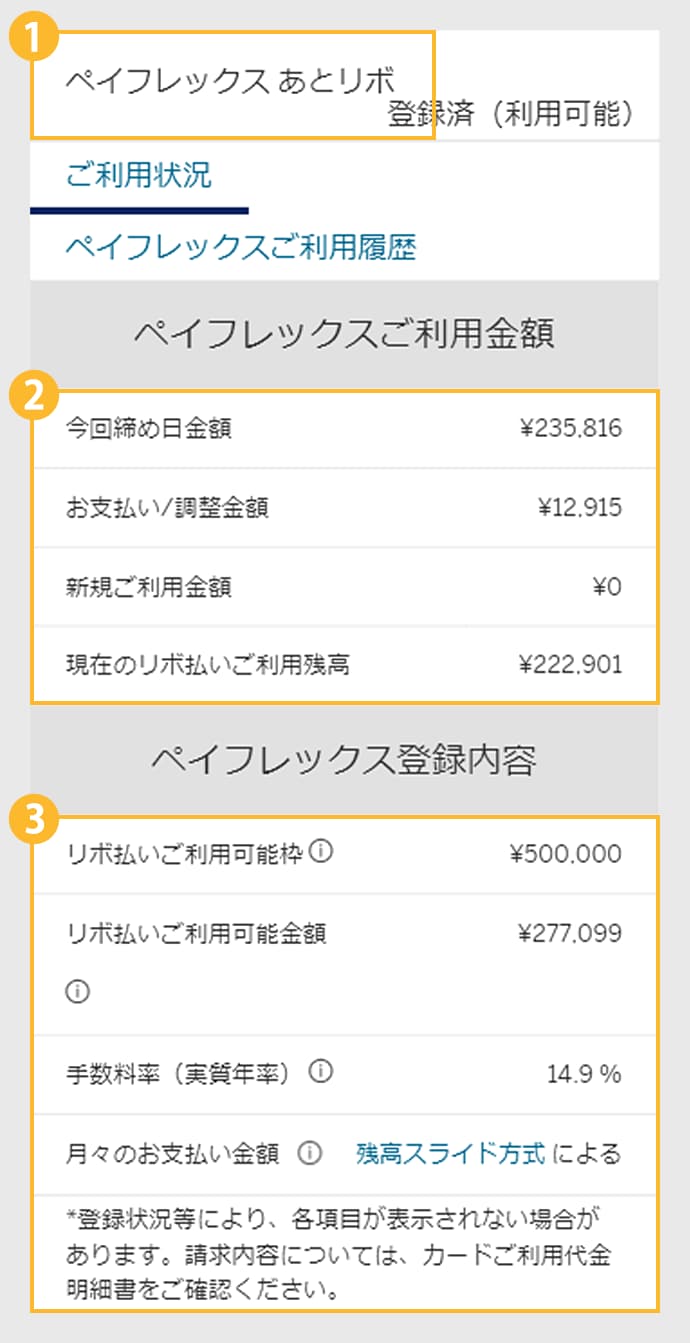Click the お支払い/調整金額 row
Image resolution: width=690 pixels, height=1343 pixels.
[x=344, y=507]
